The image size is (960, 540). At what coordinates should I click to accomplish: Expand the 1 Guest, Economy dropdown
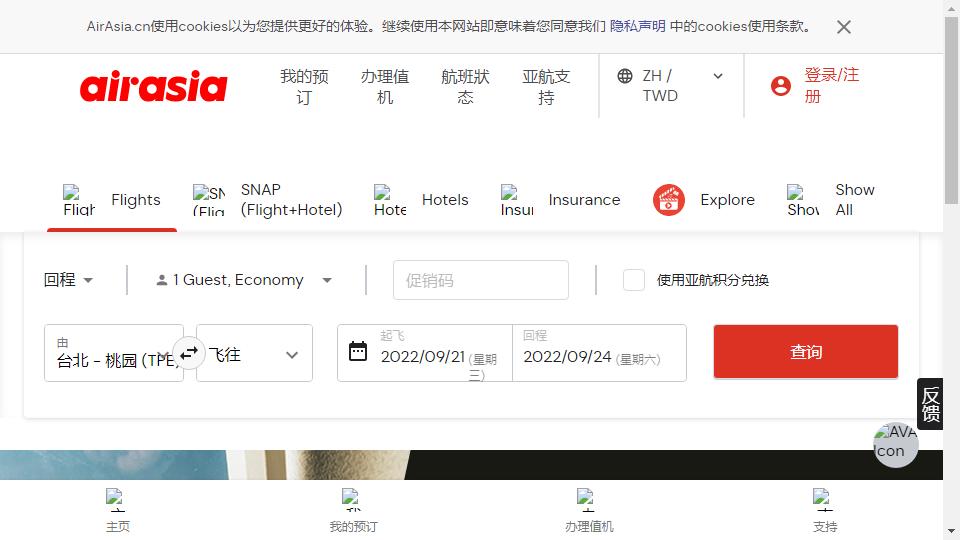[x=244, y=280]
